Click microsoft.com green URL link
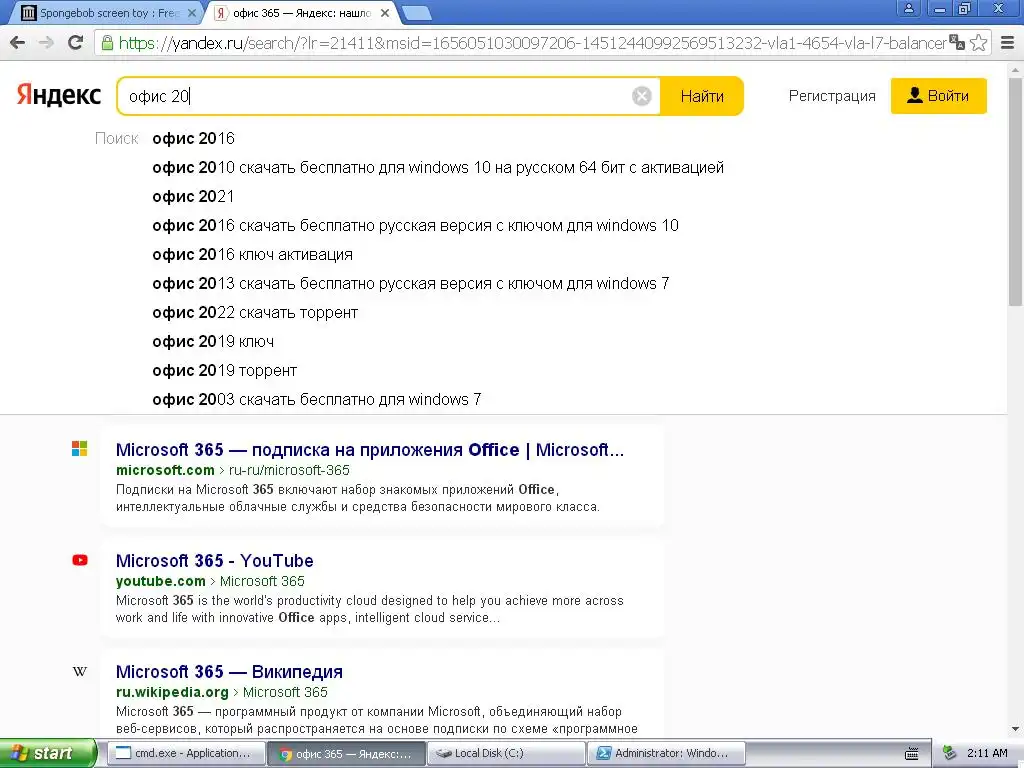1024x768 pixels. pos(165,470)
